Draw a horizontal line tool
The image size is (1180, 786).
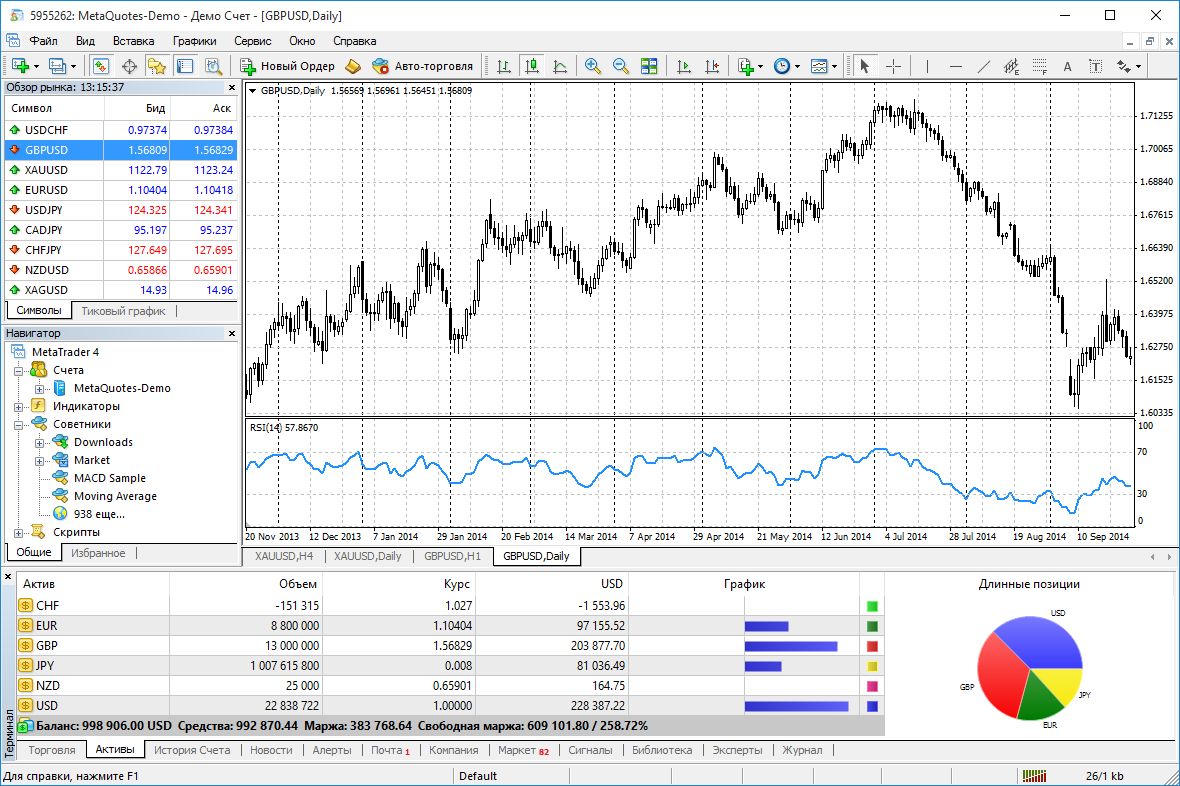coord(955,66)
